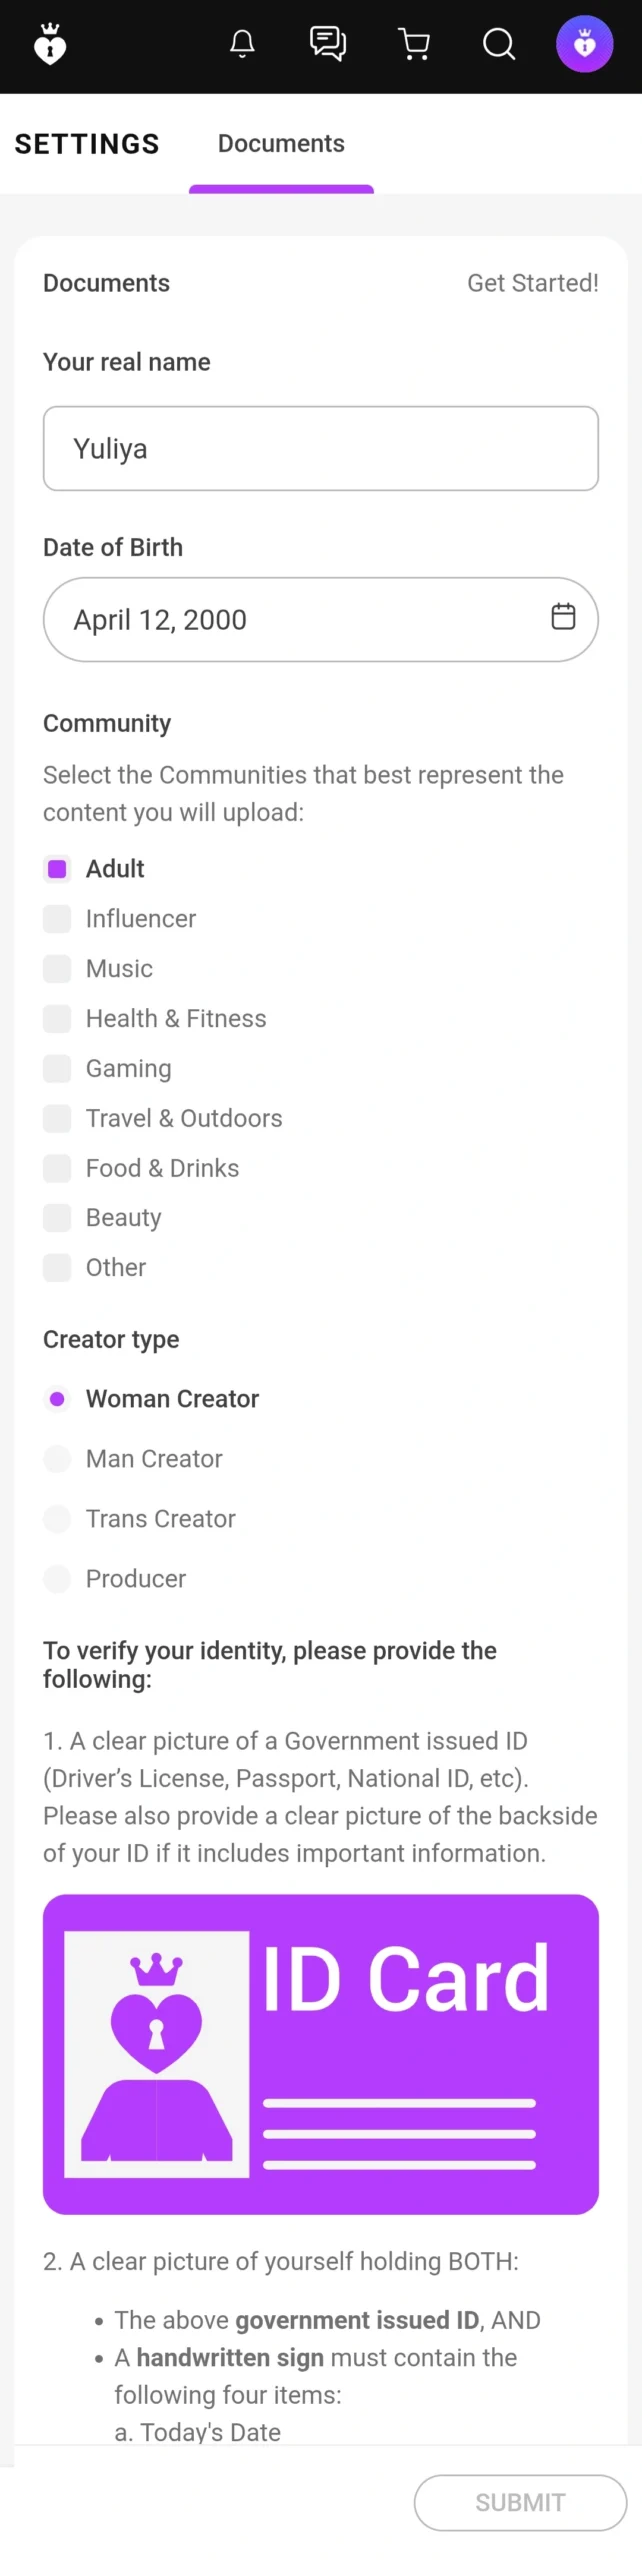
Task: Click the crowned heart home logo
Action: coord(50,45)
